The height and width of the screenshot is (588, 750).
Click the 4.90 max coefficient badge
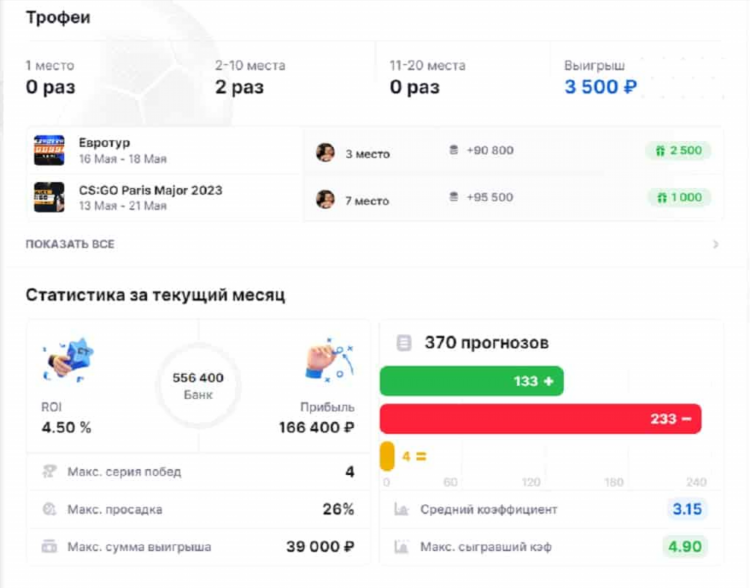[685, 546]
